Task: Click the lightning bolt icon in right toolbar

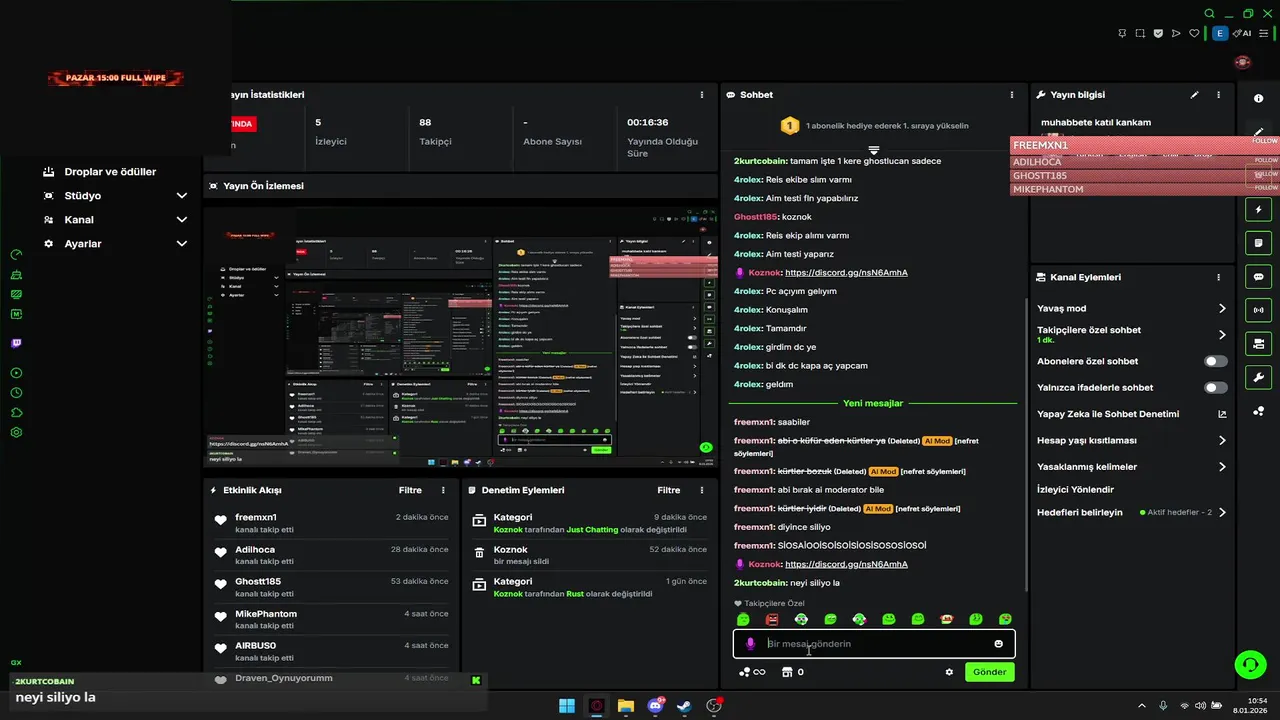Action: [1259, 210]
